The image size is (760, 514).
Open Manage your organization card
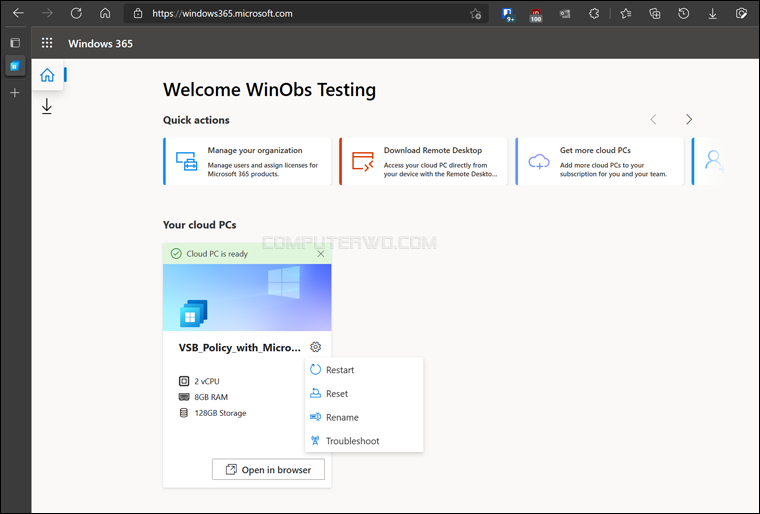pyautogui.click(x=247, y=161)
